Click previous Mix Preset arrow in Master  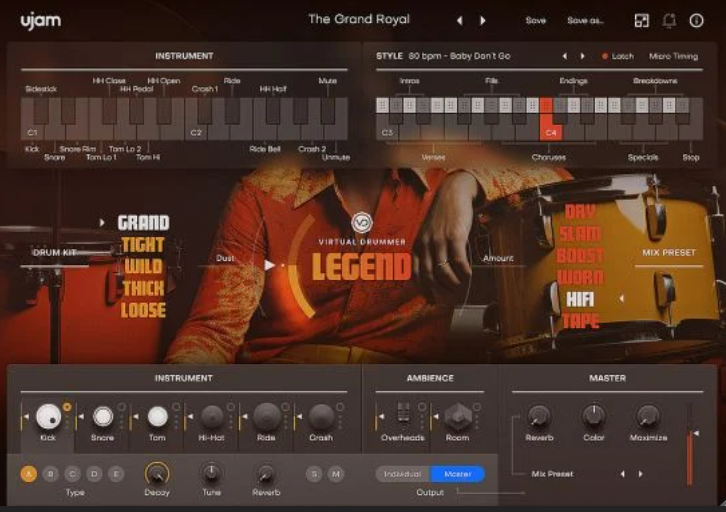click(x=622, y=474)
